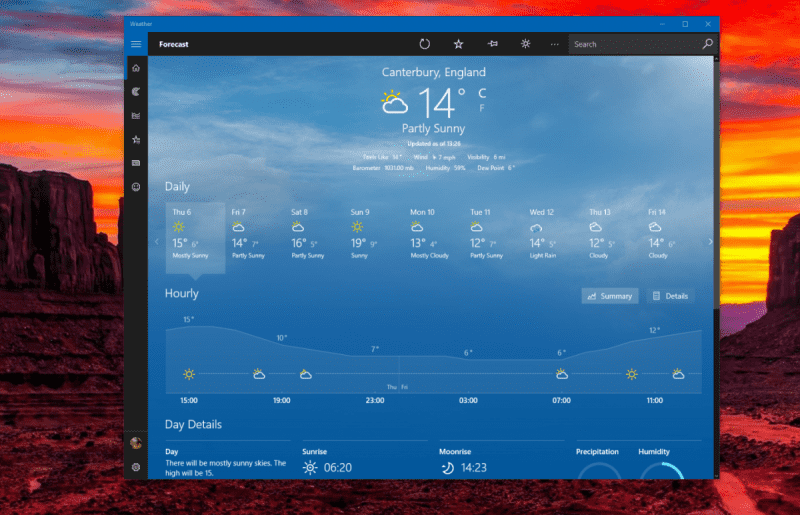800x515 pixels.
Task: Open Favorites star list in sidebar
Action: coord(136,140)
